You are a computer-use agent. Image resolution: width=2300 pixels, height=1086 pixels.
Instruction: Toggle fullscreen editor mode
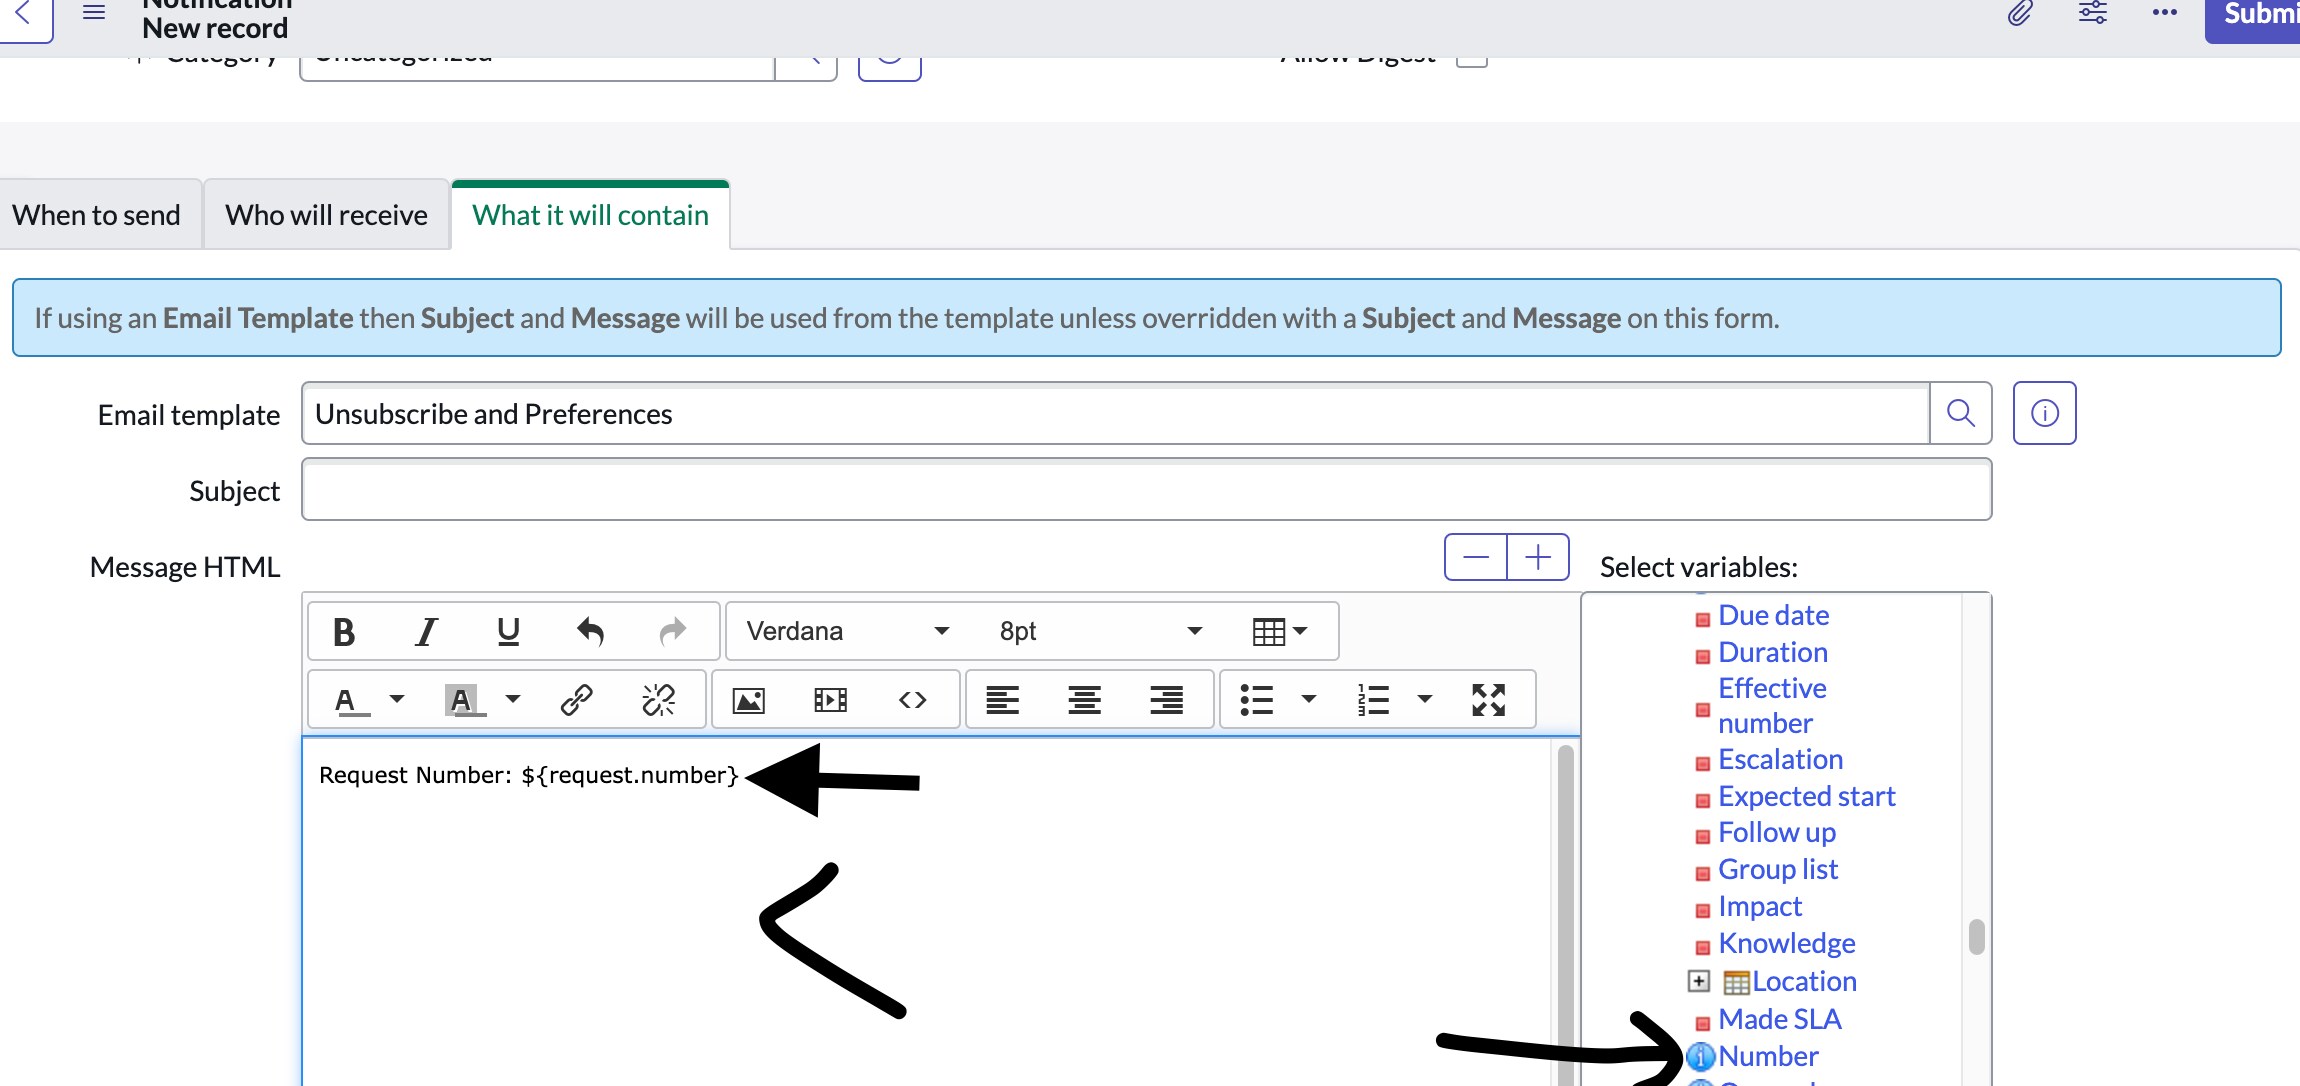(1488, 700)
